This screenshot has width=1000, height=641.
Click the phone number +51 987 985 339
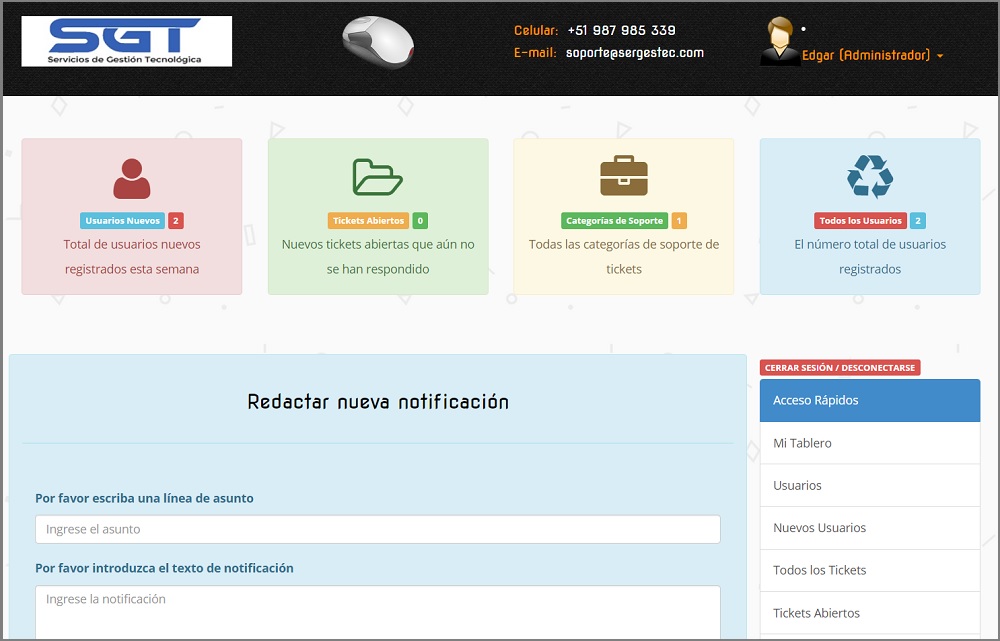(x=621, y=30)
